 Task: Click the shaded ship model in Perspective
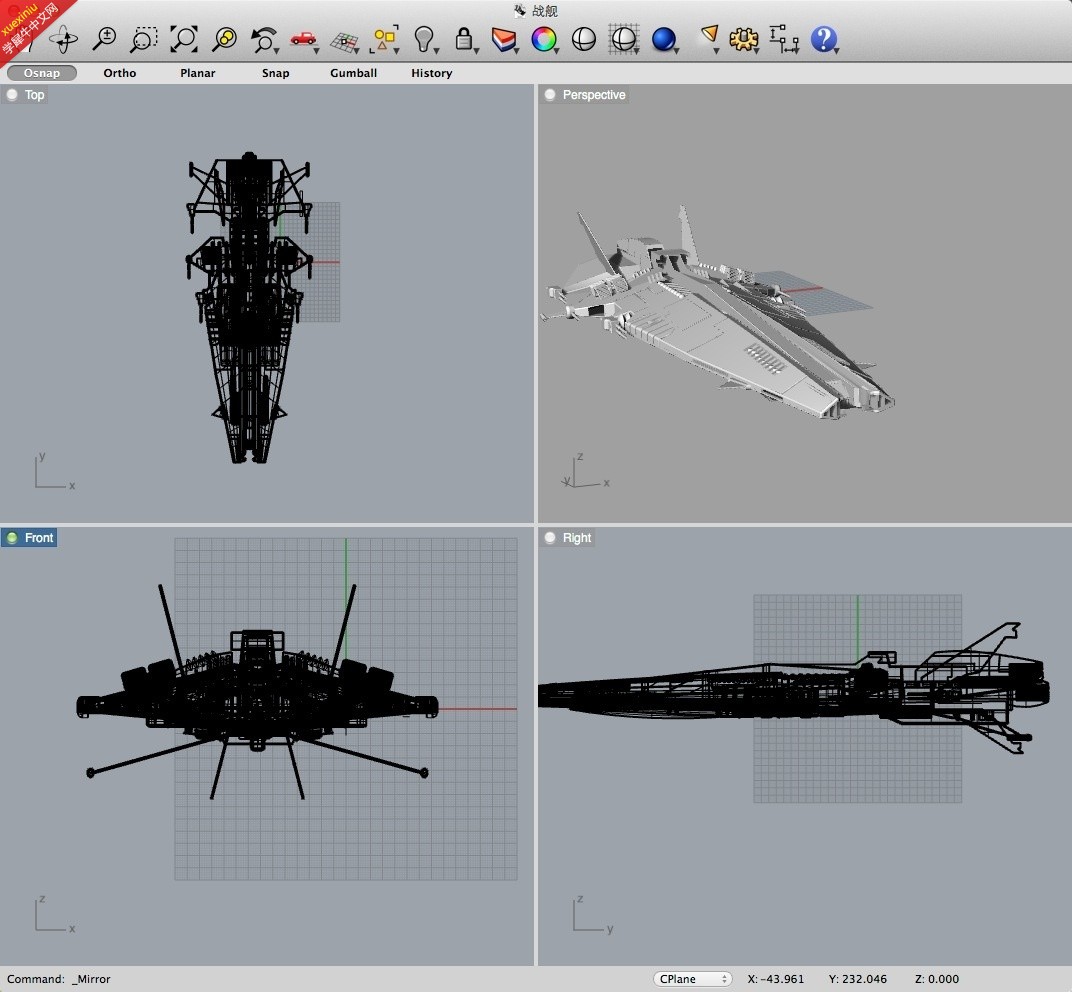pos(718,314)
